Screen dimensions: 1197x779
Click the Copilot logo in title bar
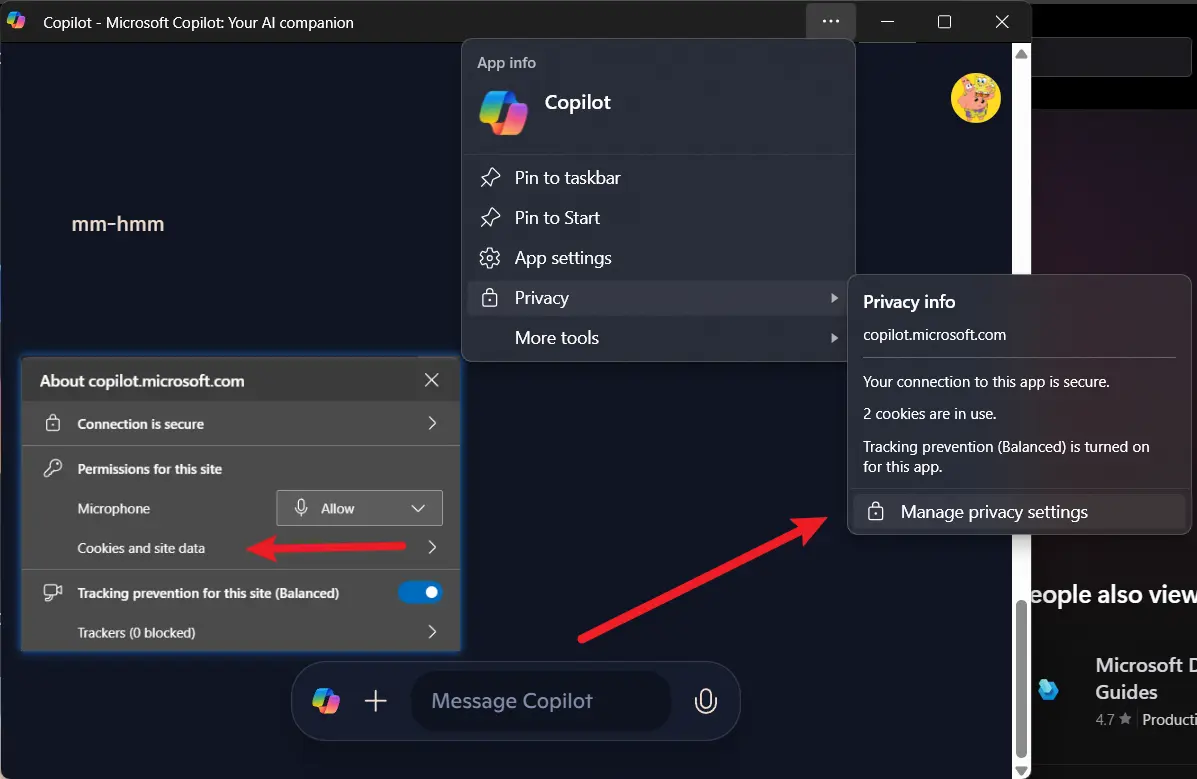[x=16, y=21]
